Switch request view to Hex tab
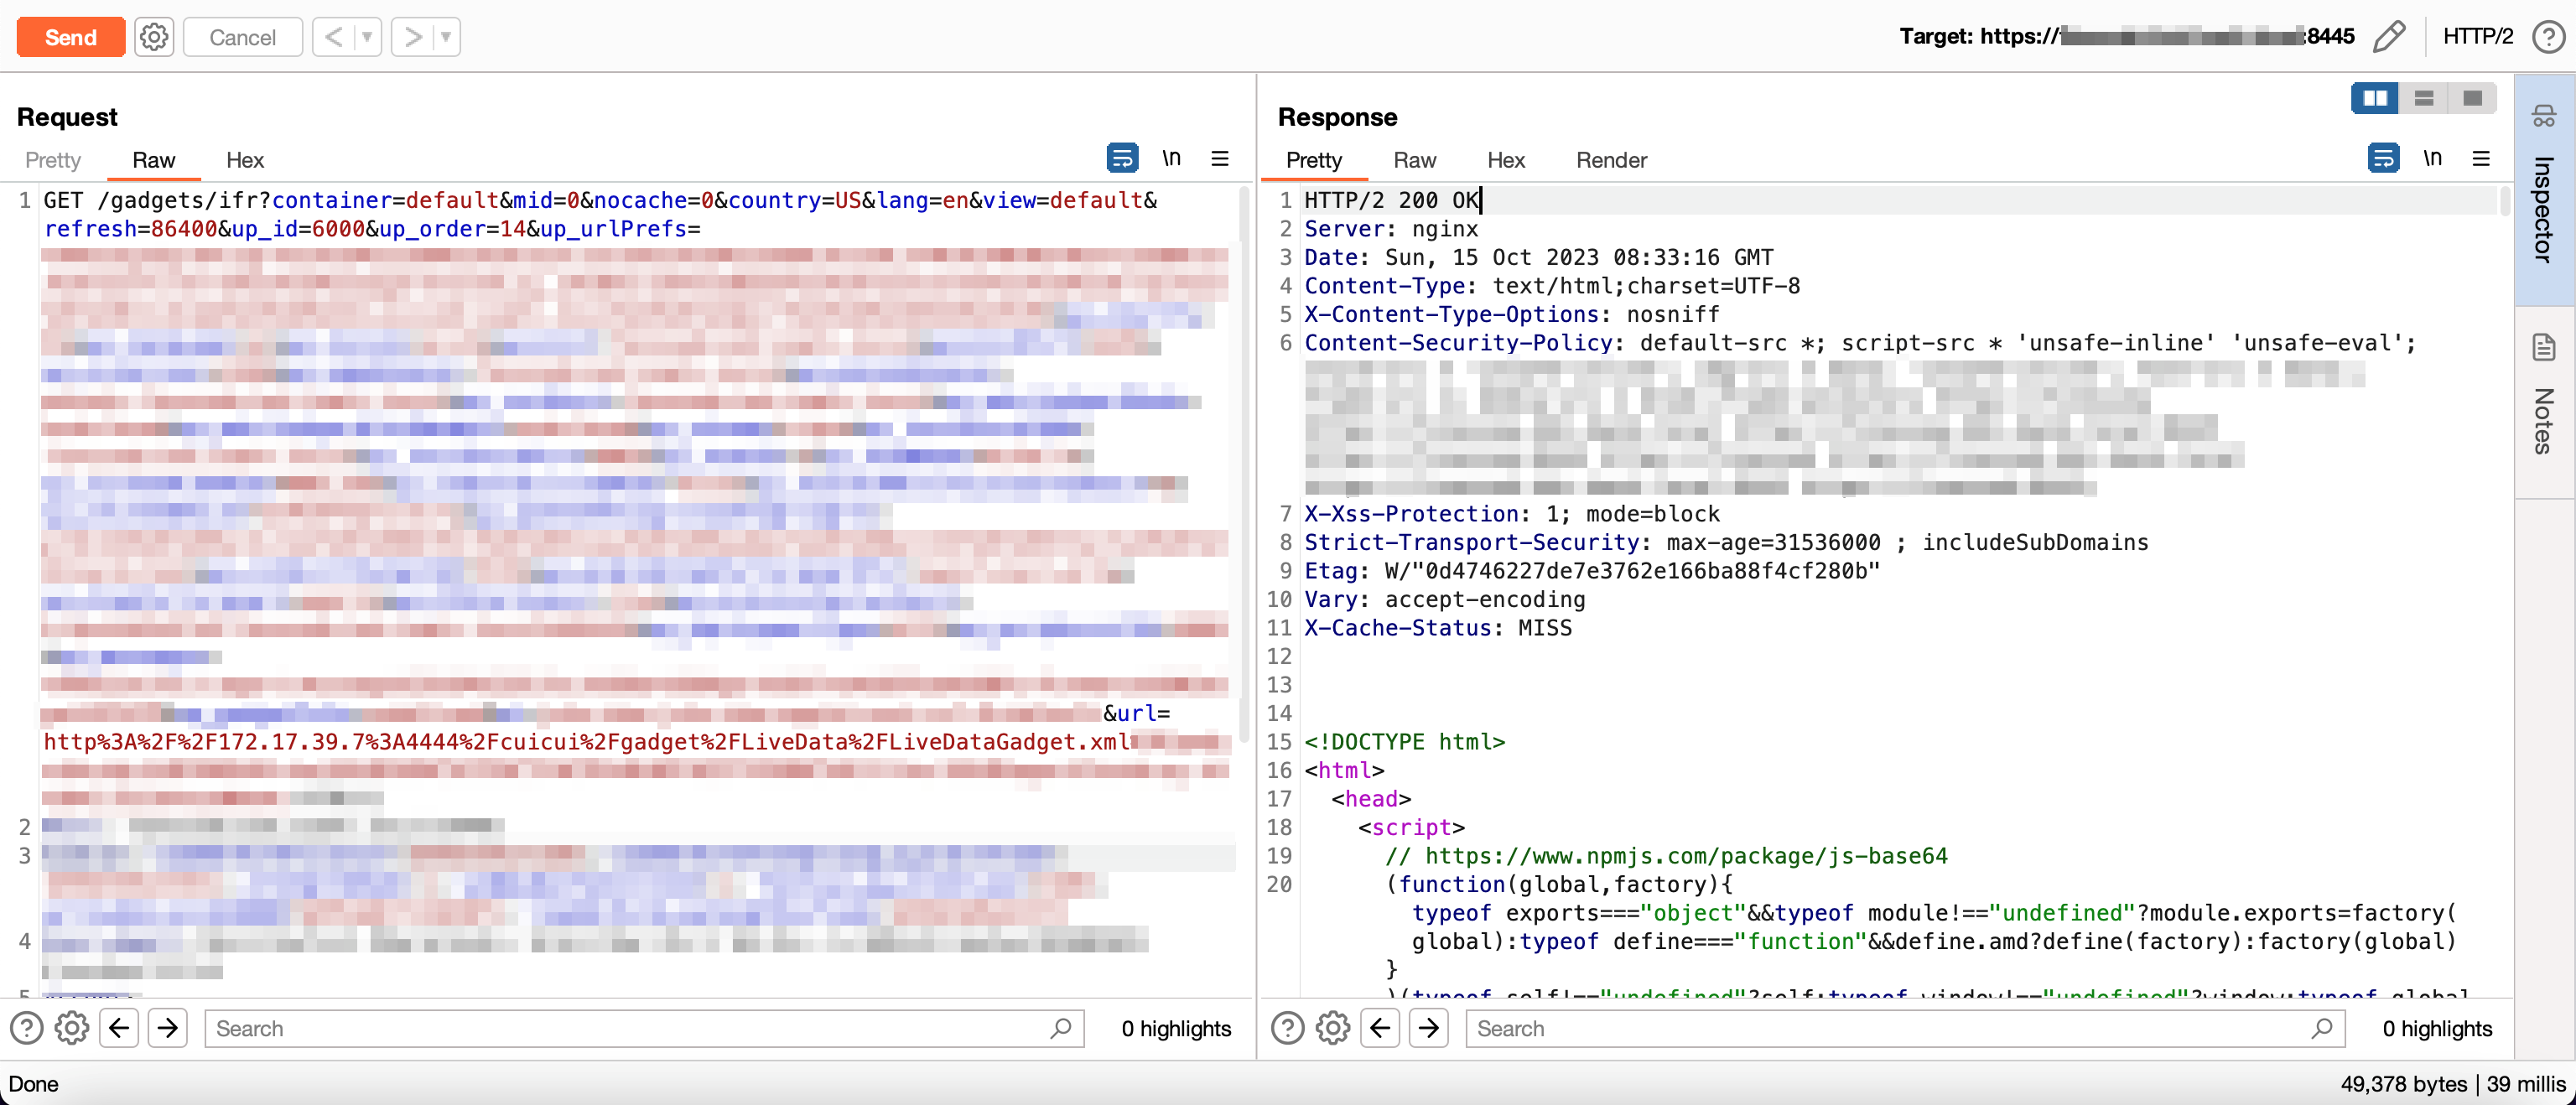The height and width of the screenshot is (1105, 2576). [244, 160]
